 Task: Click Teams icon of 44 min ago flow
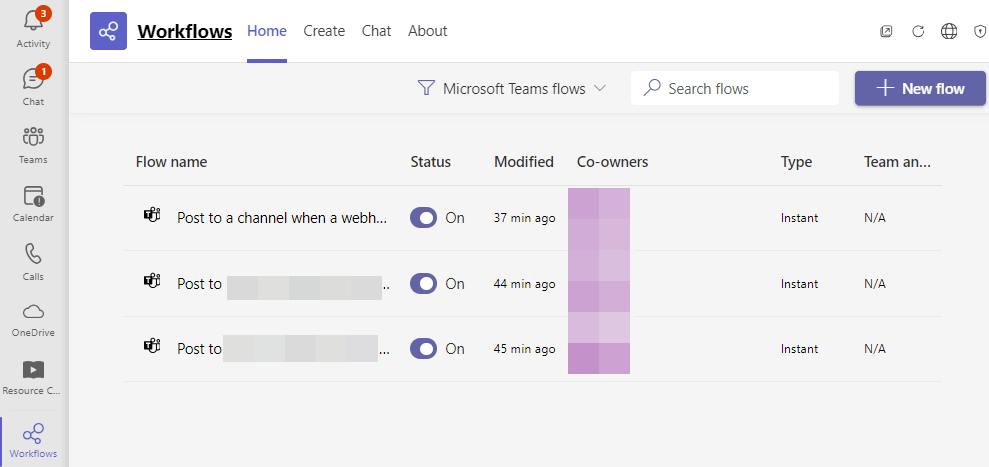[x=152, y=280]
